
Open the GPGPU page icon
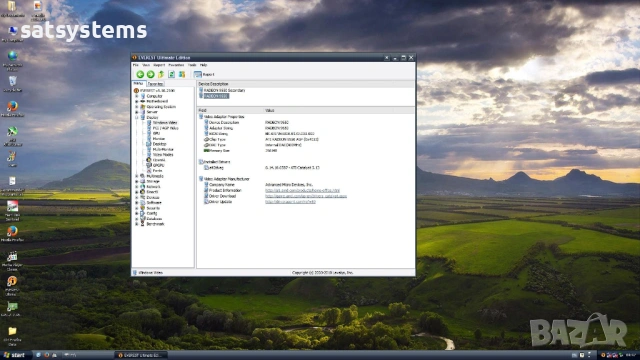click(149, 165)
